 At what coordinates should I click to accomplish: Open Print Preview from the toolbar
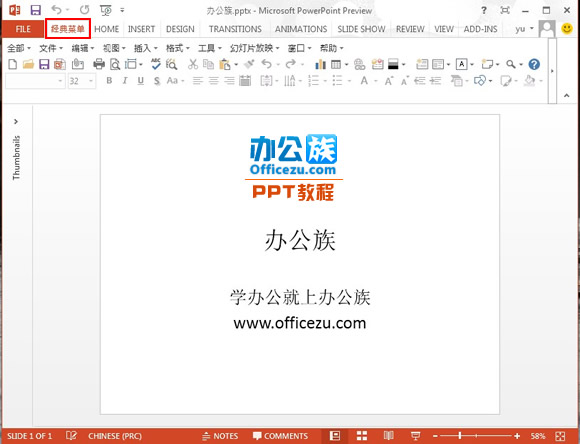pos(115,64)
